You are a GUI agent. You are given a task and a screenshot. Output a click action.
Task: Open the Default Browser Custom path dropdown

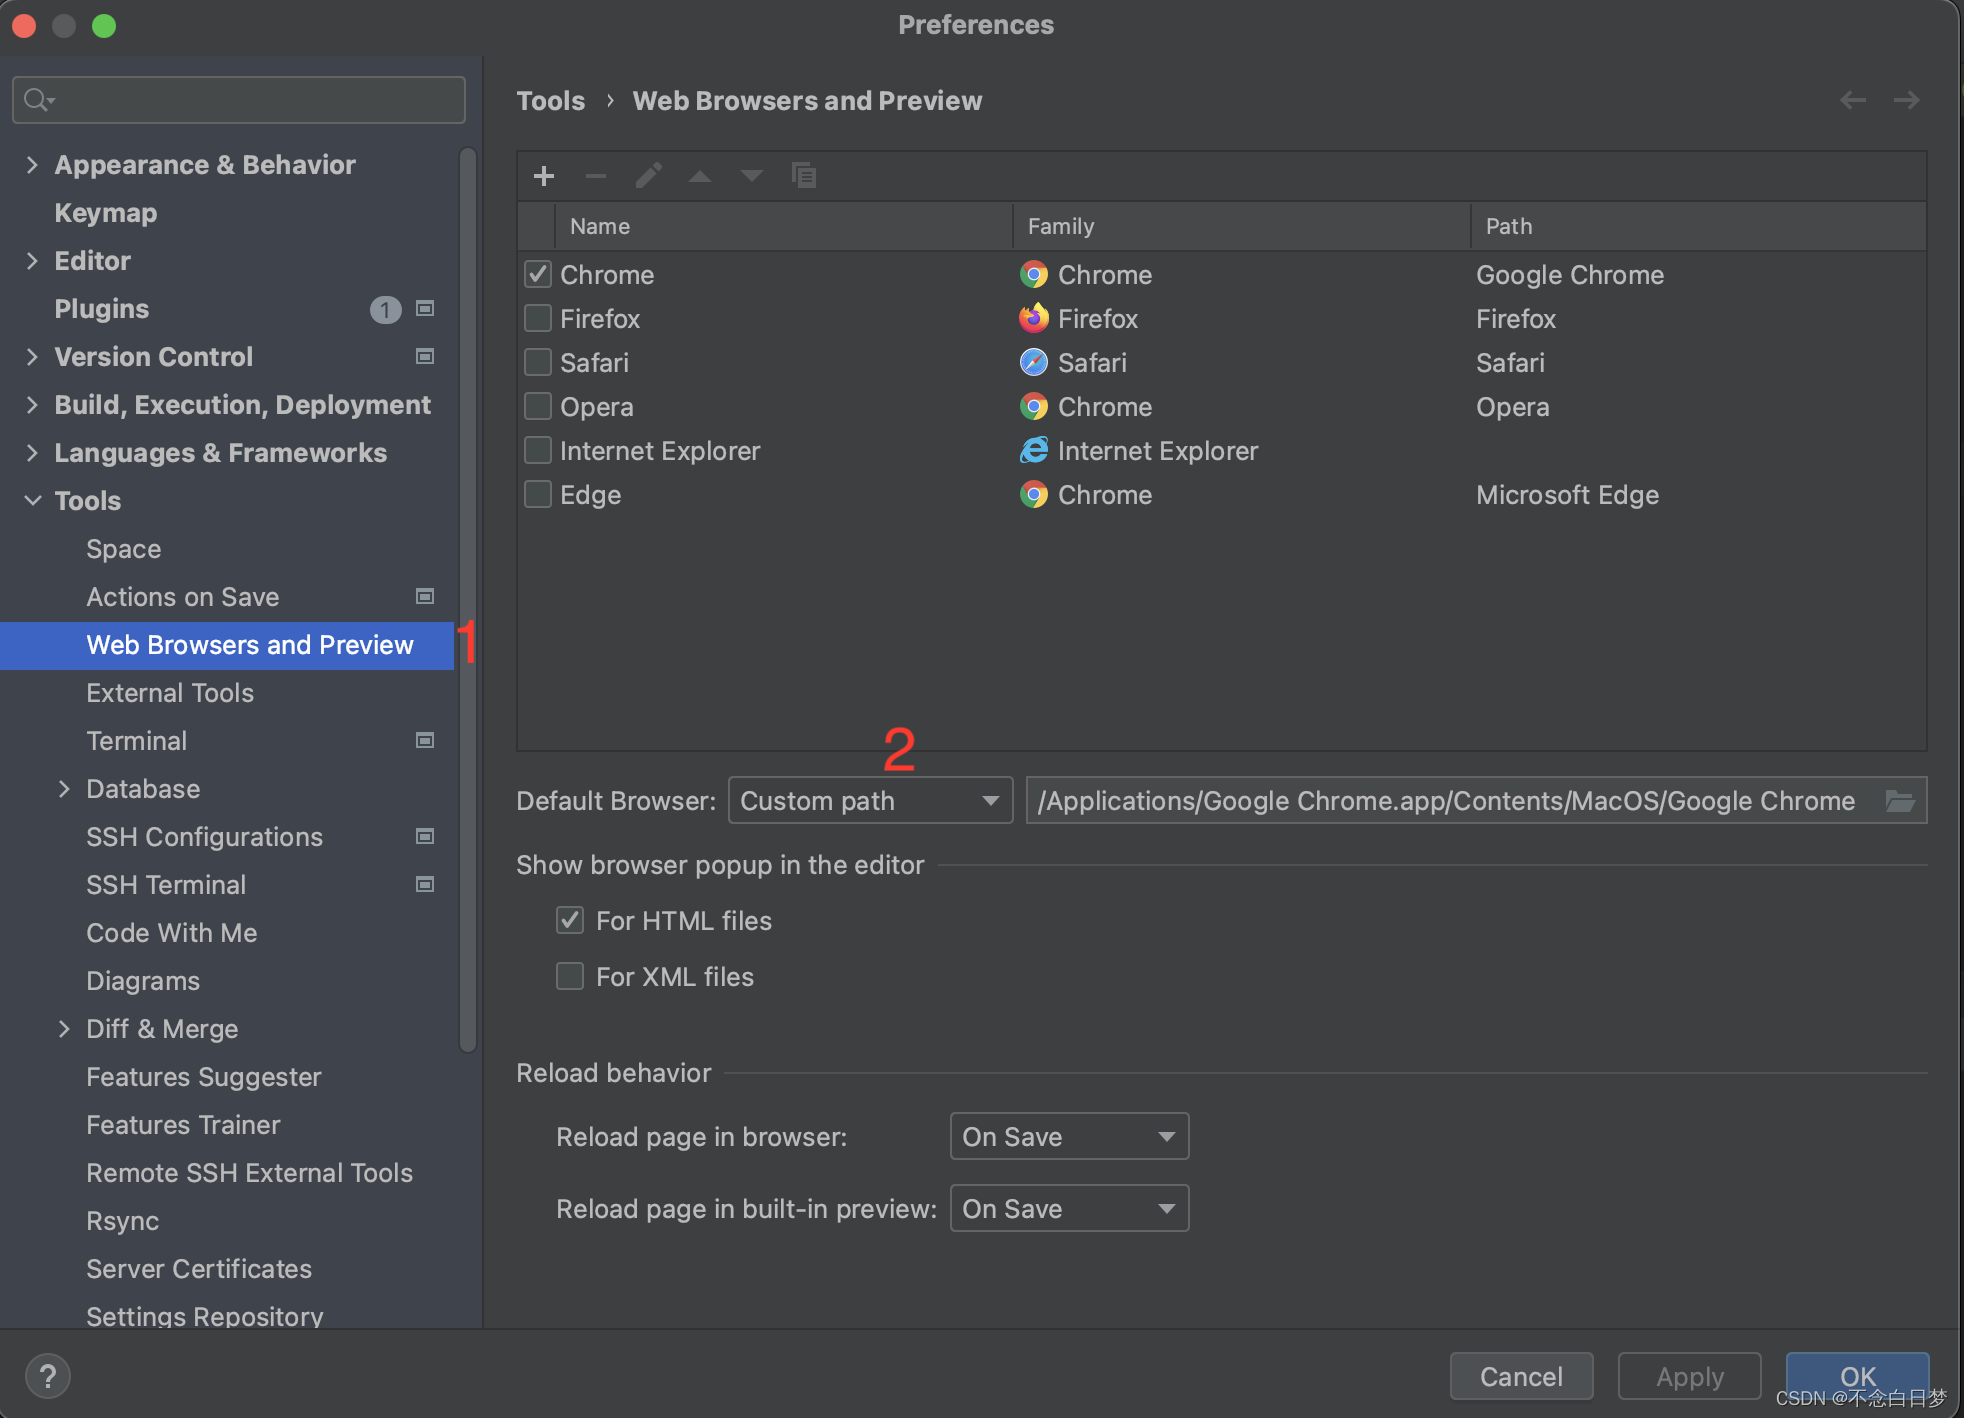(870, 801)
